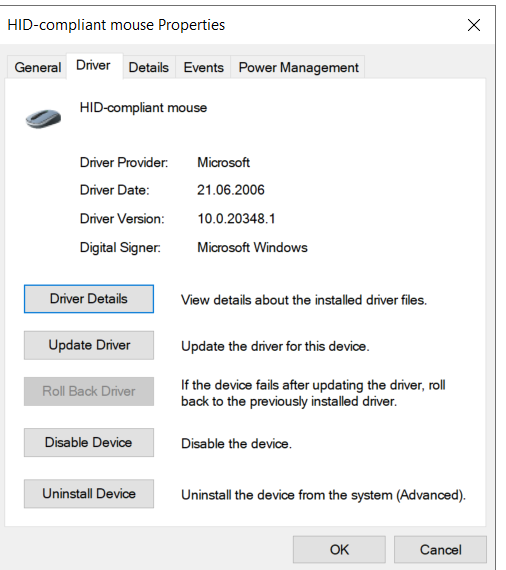This screenshot has height=570, width=506.
Task: Click the Driver Details button
Action: click(89, 299)
